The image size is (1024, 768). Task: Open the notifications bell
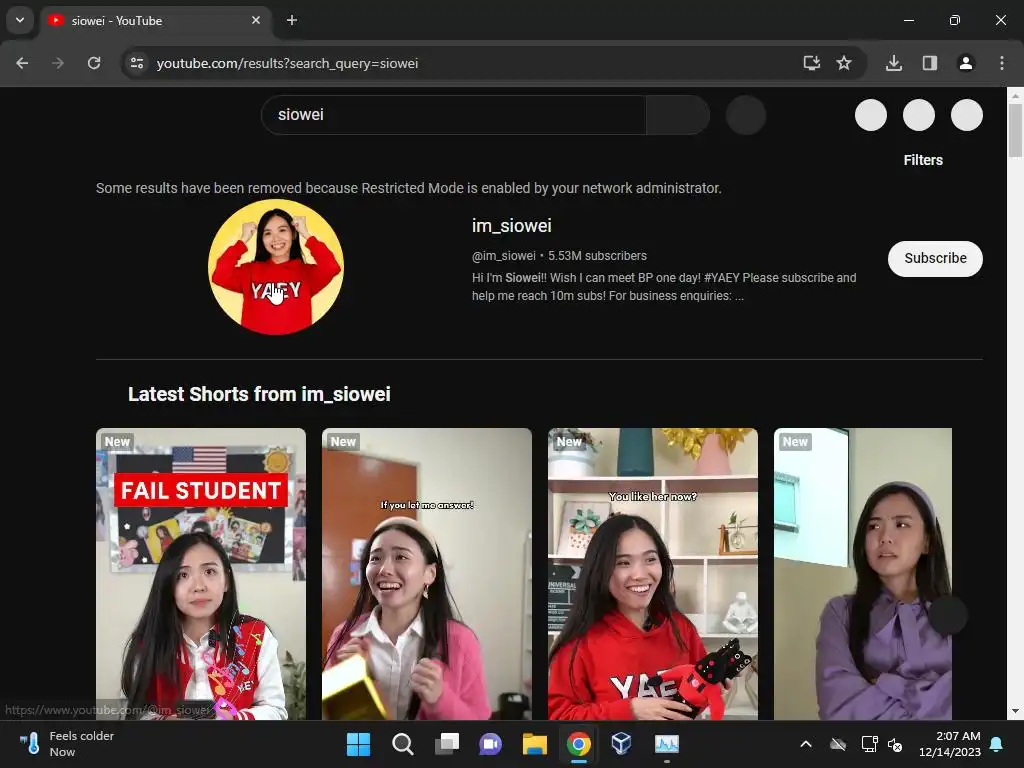click(997, 744)
